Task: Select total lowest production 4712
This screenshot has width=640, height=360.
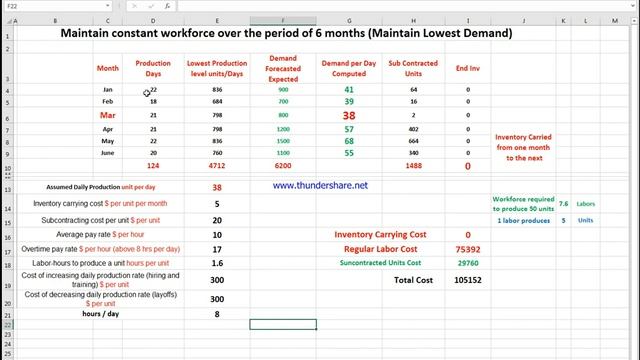Action: pos(217,165)
